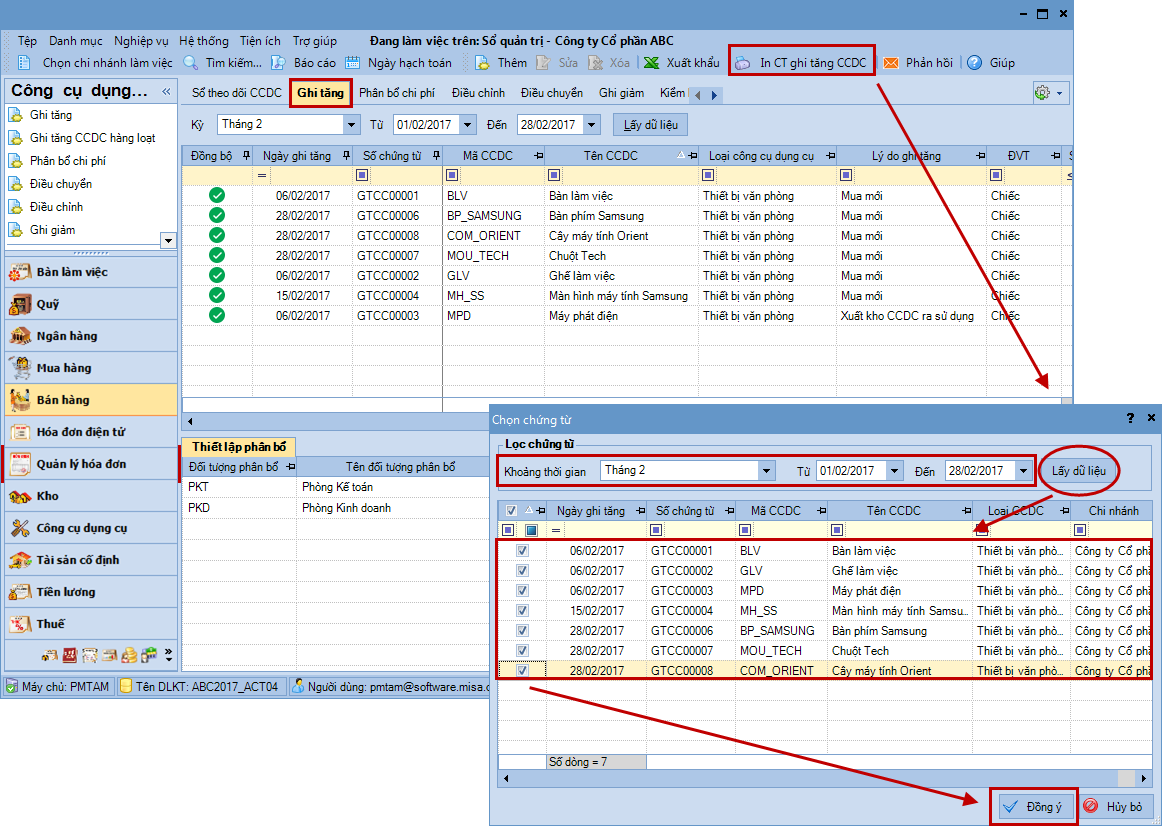Switch to the Phân bổ chi phí tab
The height and width of the screenshot is (826, 1162).
click(x=396, y=93)
